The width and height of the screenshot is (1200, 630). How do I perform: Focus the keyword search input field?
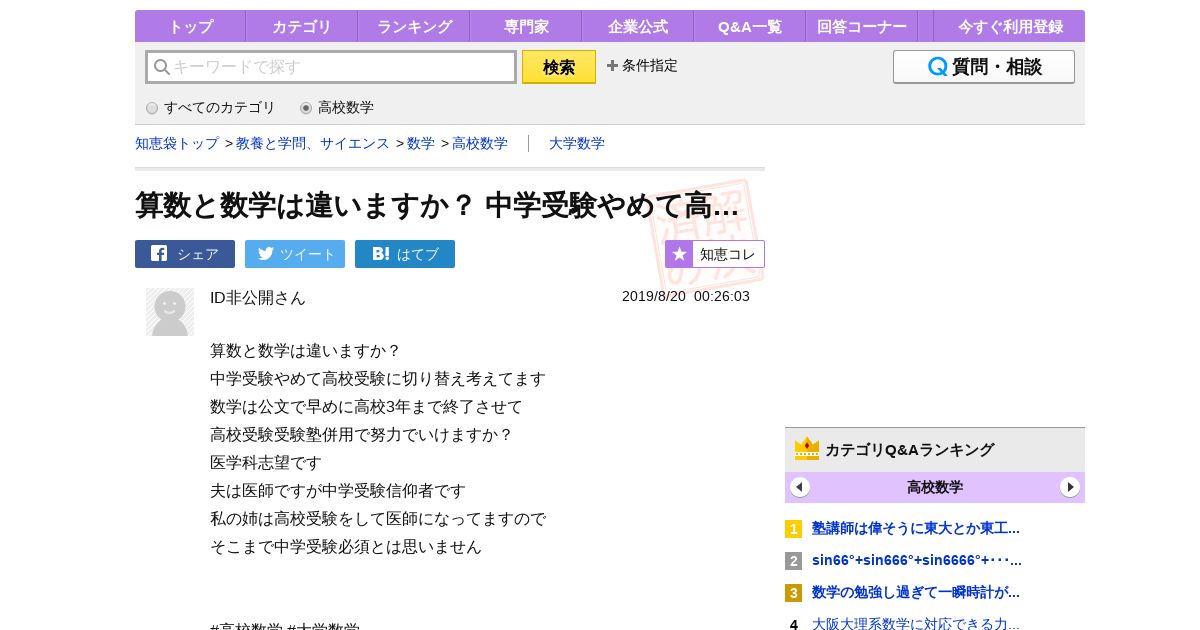pyautogui.click(x=331, y=67)
